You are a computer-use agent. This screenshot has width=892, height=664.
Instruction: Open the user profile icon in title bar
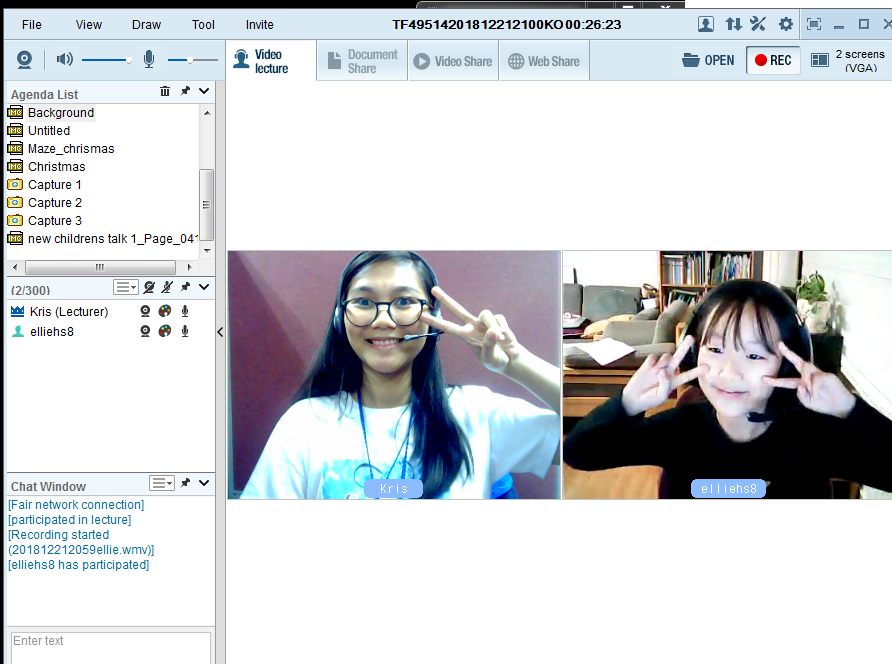(706, 24)
